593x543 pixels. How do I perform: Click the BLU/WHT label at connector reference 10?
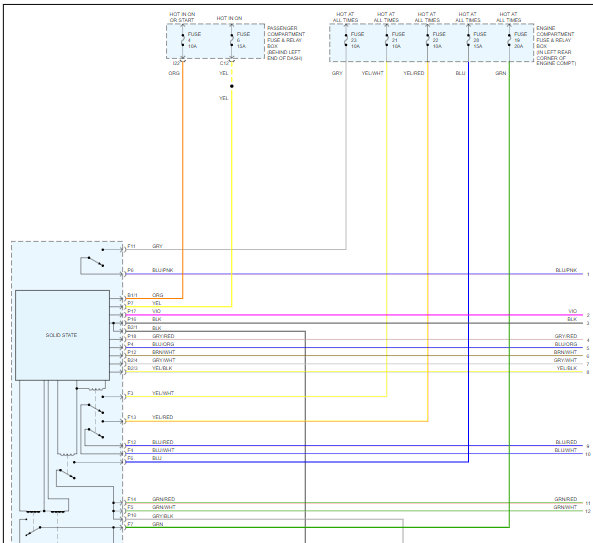(566, 450)
